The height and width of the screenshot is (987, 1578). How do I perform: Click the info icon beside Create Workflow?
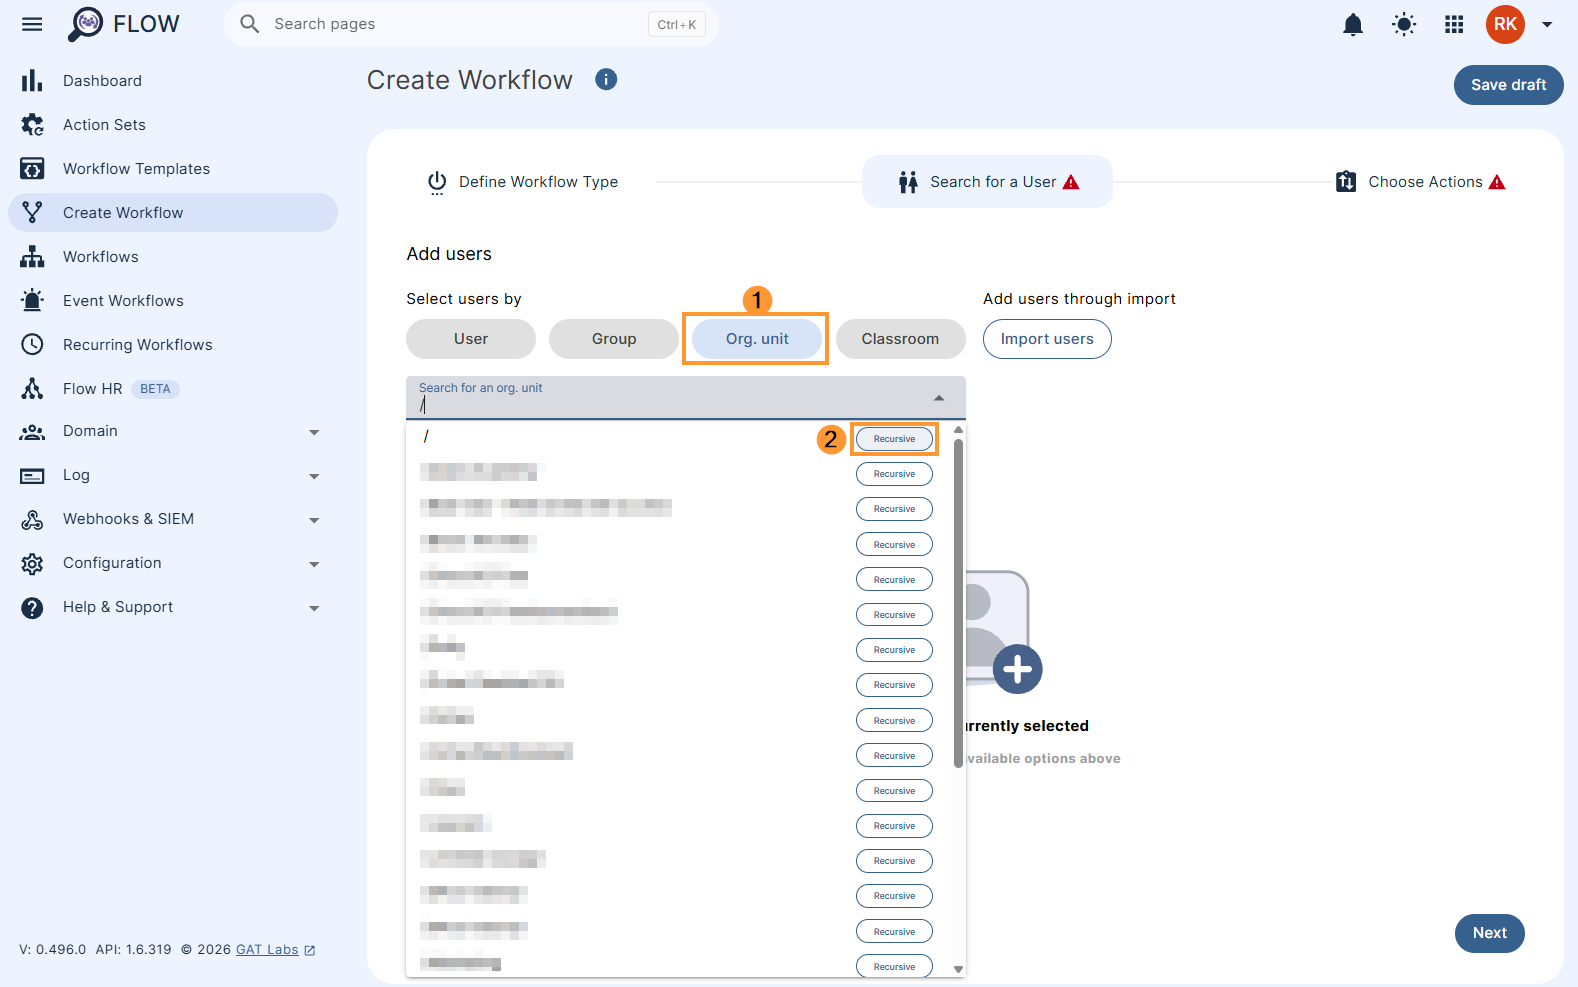(606, 79)
